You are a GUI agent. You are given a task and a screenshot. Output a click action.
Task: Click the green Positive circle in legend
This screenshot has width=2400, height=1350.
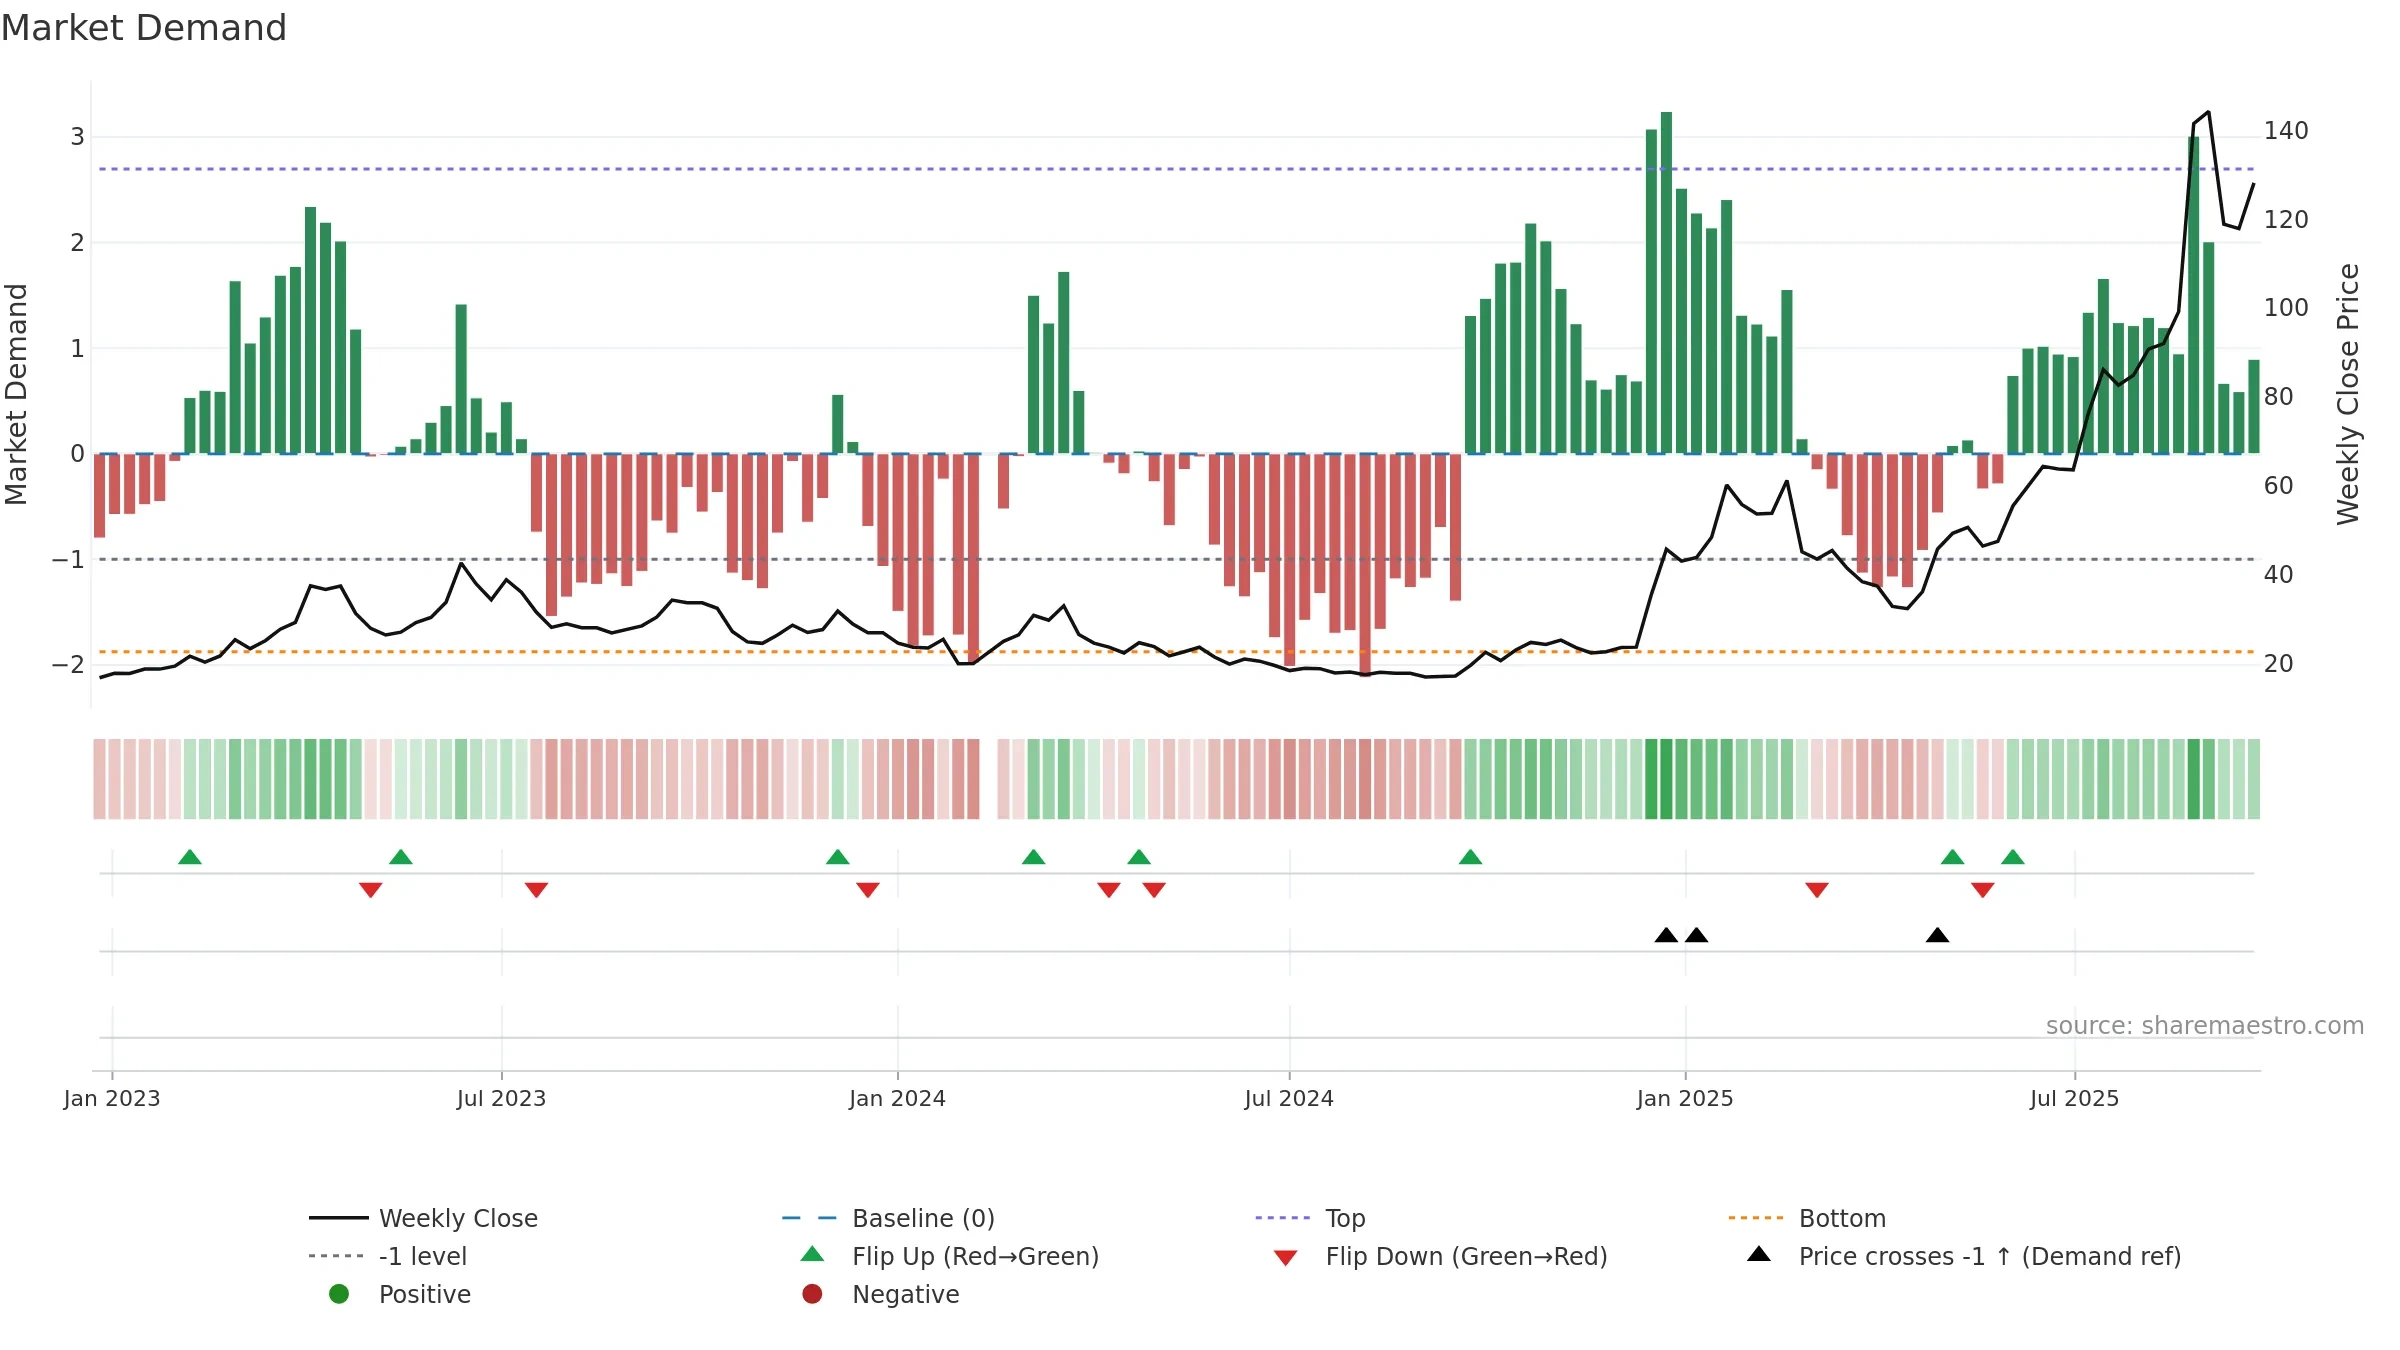[339, 1294]
